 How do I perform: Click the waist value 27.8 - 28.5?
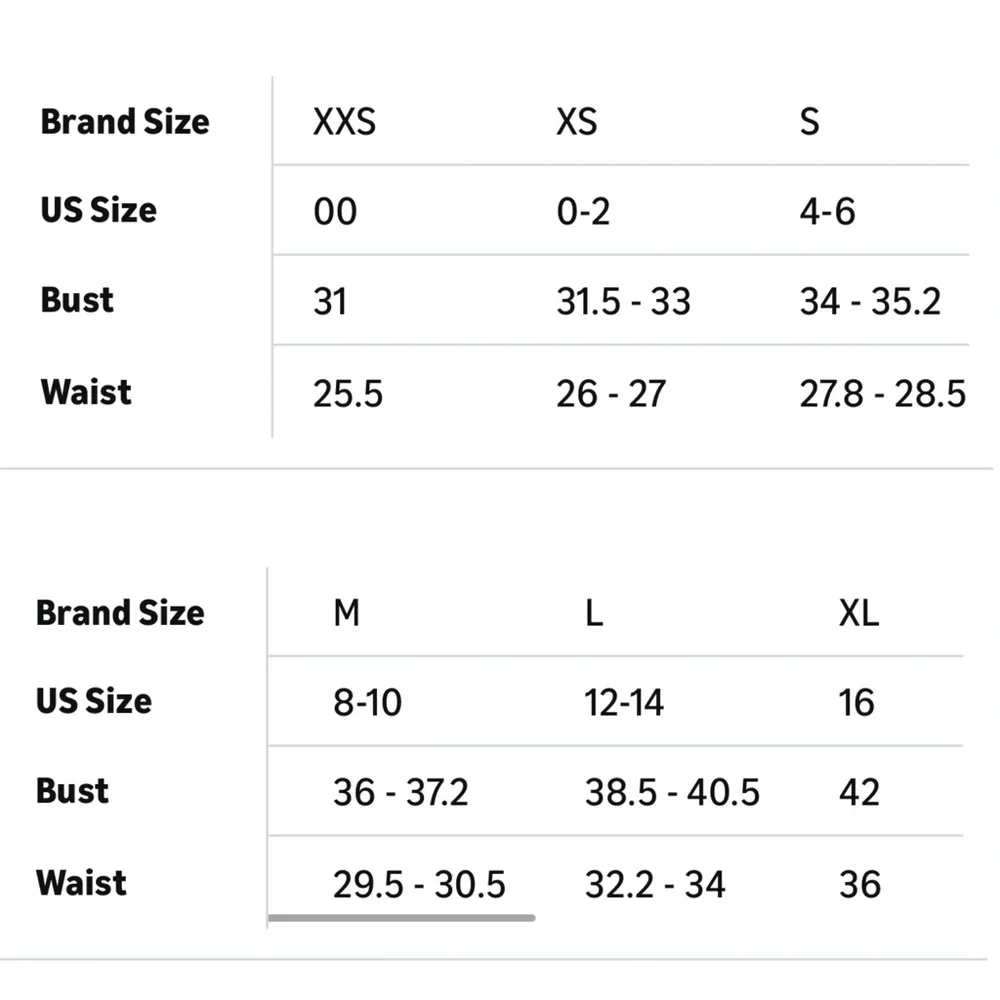[883, 393]
